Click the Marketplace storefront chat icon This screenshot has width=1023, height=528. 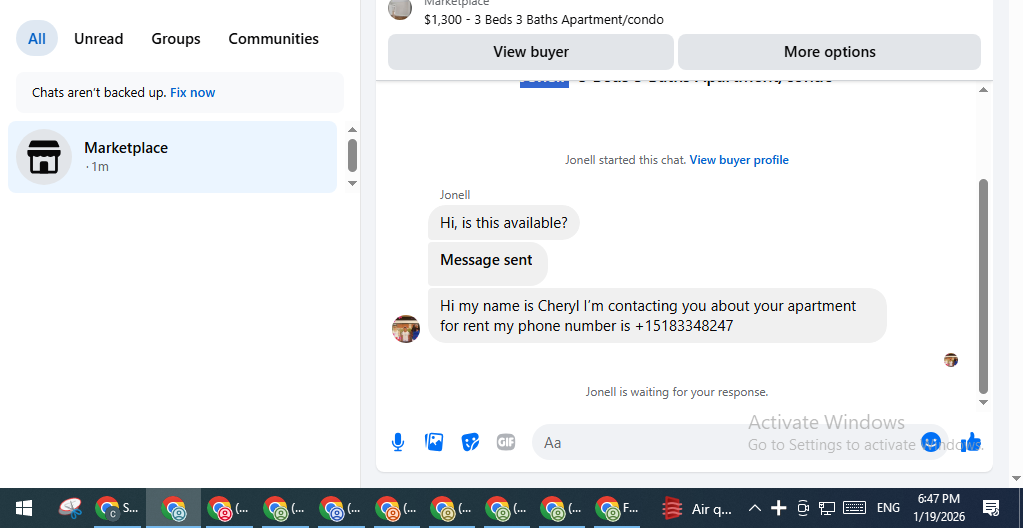point(44,157)
